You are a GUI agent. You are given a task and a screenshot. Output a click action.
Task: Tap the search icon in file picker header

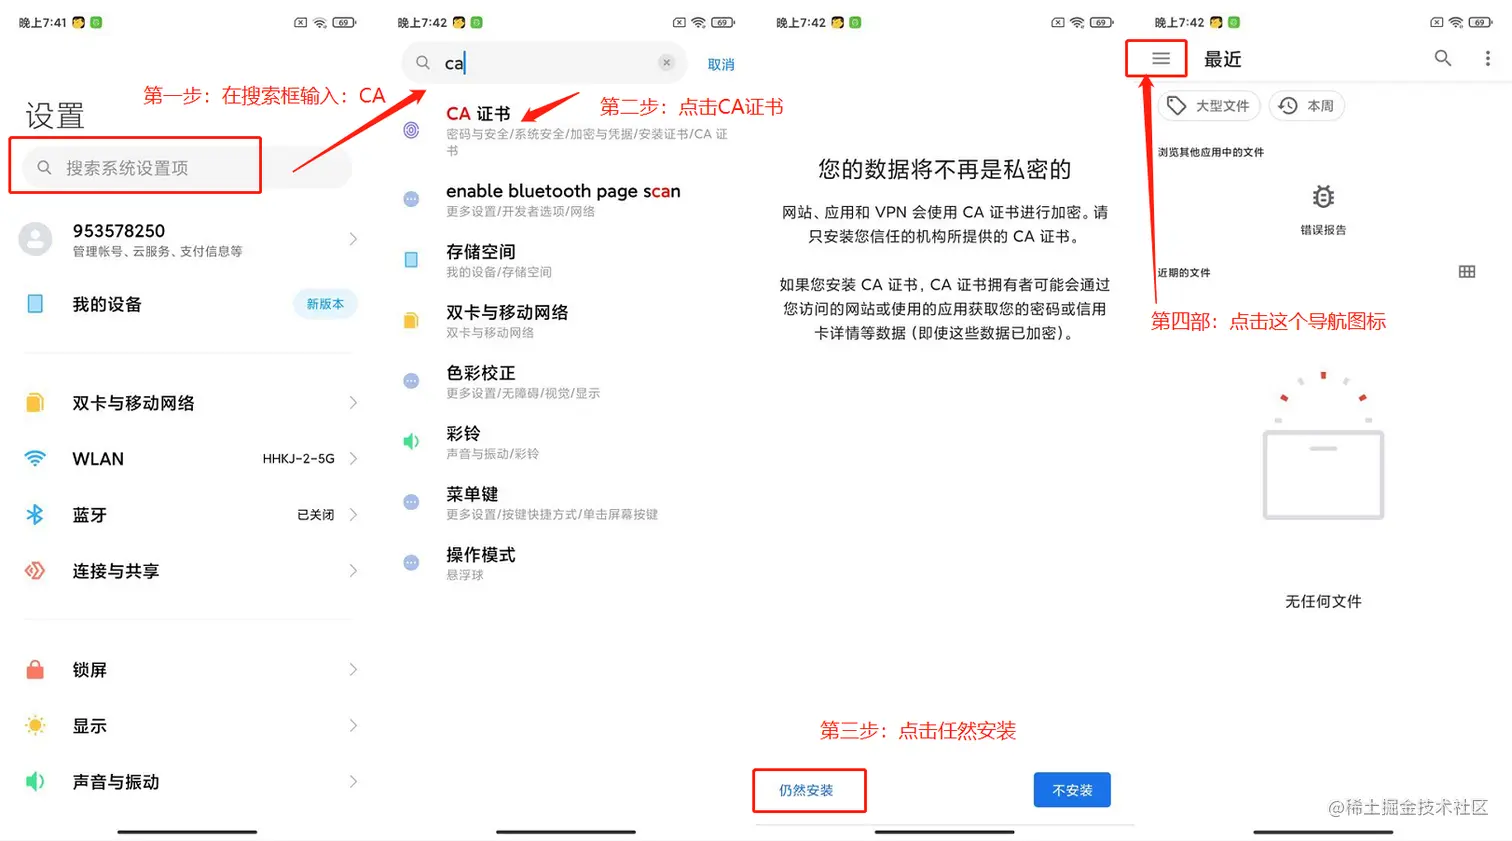[1442, 59]
